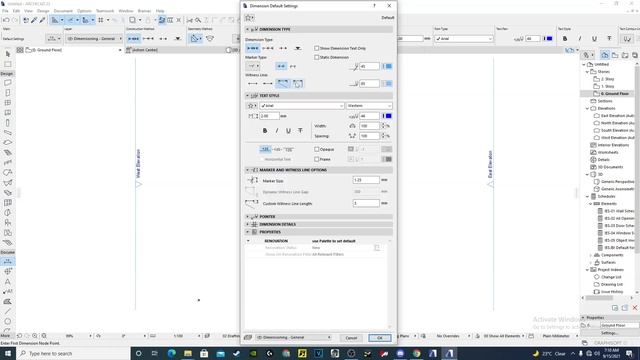Collapse the Text Style panel
640x360 pixels.
click(247, 96)
